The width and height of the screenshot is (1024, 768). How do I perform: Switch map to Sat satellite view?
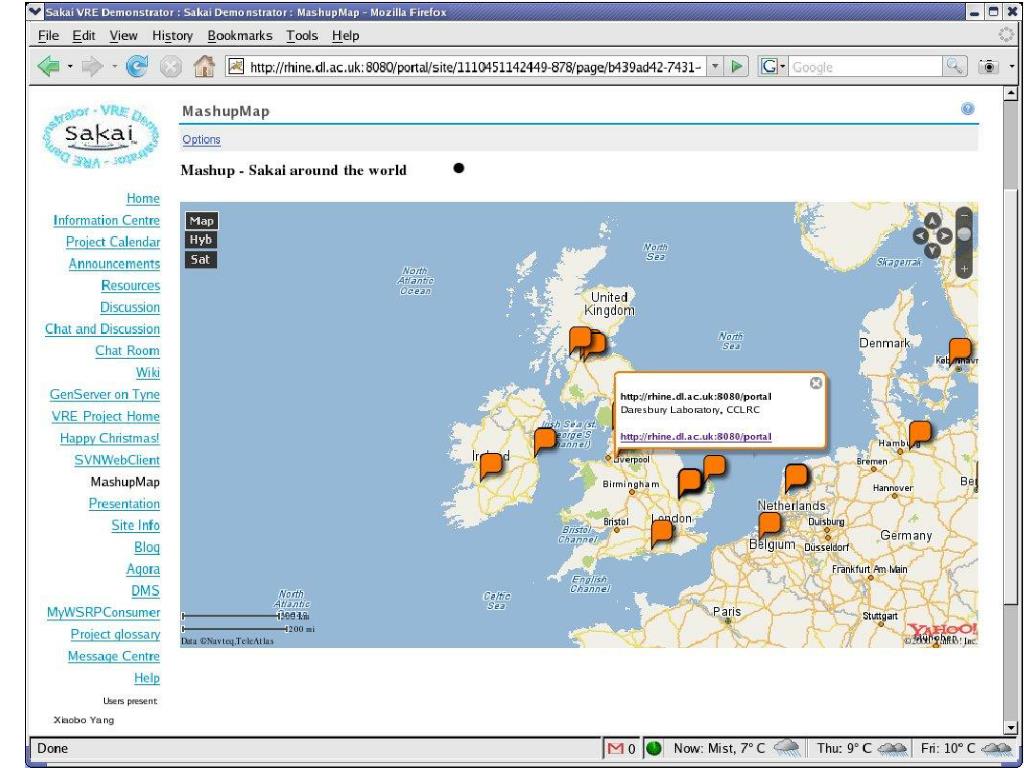click(200, 259)
